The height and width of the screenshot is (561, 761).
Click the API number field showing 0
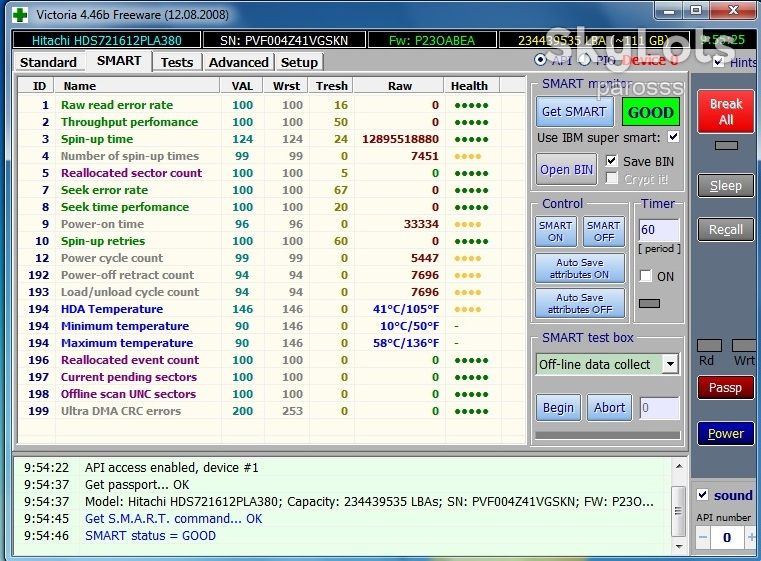[x=727, y=537]
